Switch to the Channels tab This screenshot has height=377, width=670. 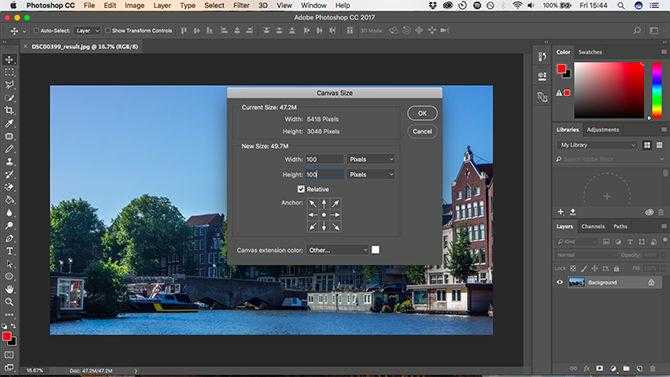click(593, 227)
